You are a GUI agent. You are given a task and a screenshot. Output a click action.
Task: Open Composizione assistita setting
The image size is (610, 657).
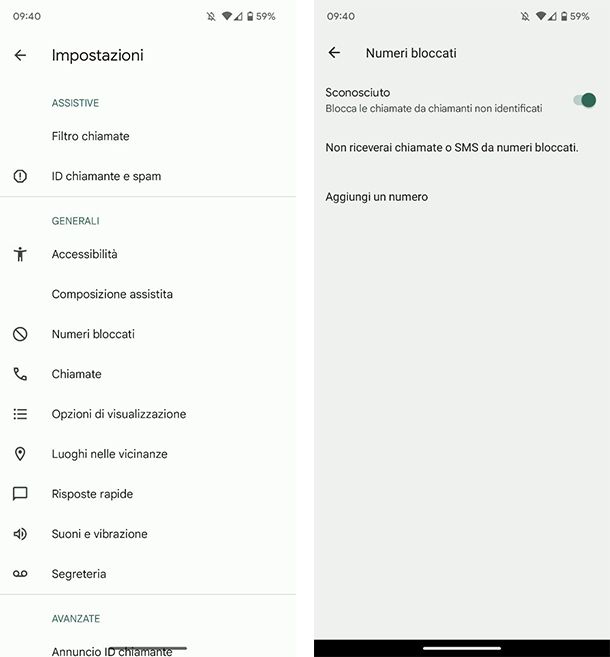coord(112,294)
